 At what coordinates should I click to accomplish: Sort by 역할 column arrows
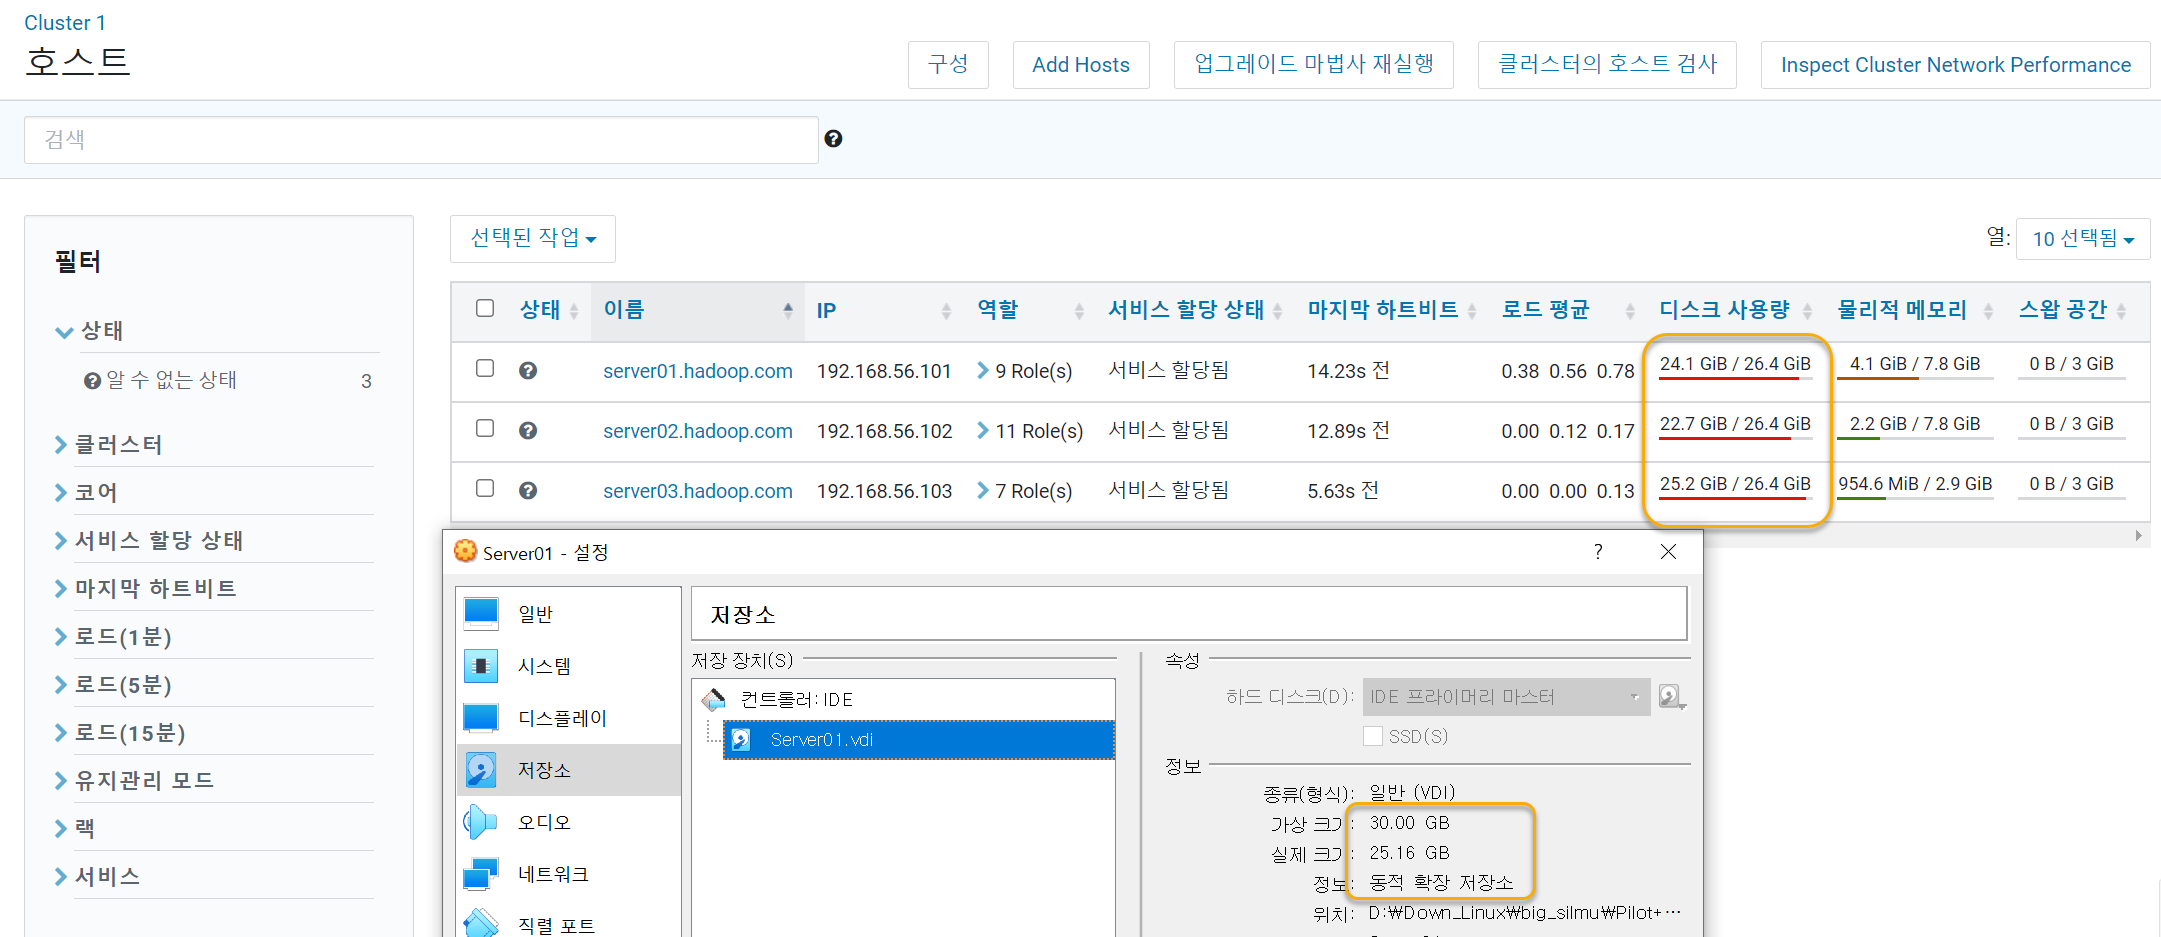coord(1079,311)
